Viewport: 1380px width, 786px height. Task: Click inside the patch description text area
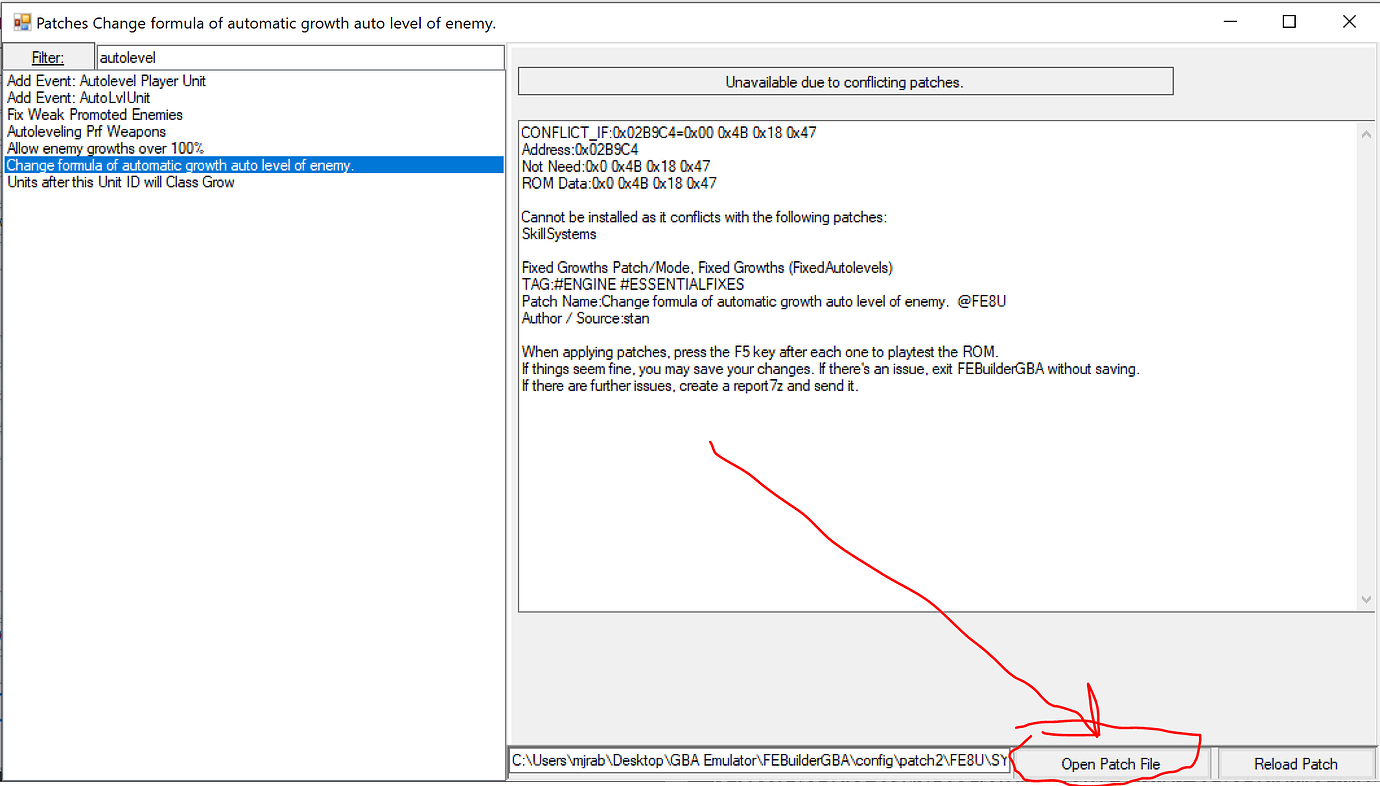940,500
